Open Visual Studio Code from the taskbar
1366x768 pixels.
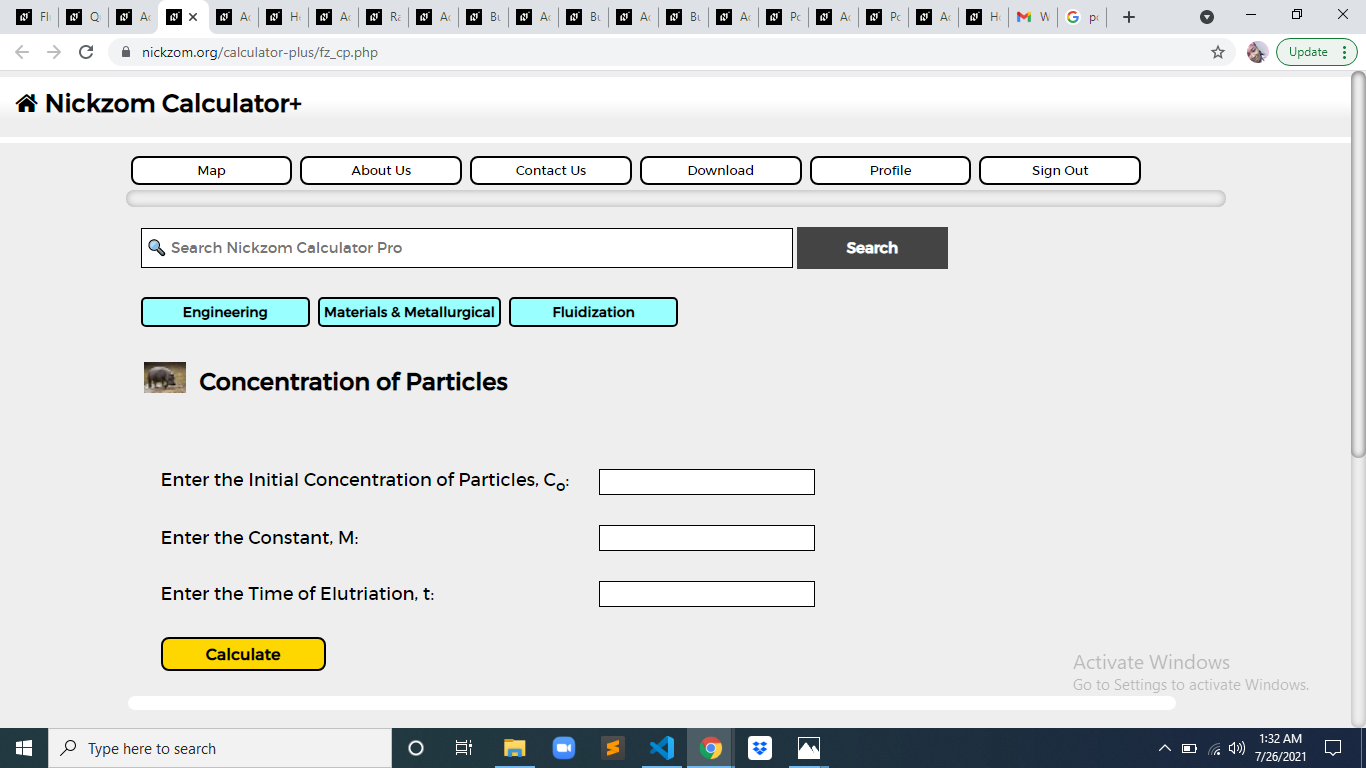(x=662, y=748)
